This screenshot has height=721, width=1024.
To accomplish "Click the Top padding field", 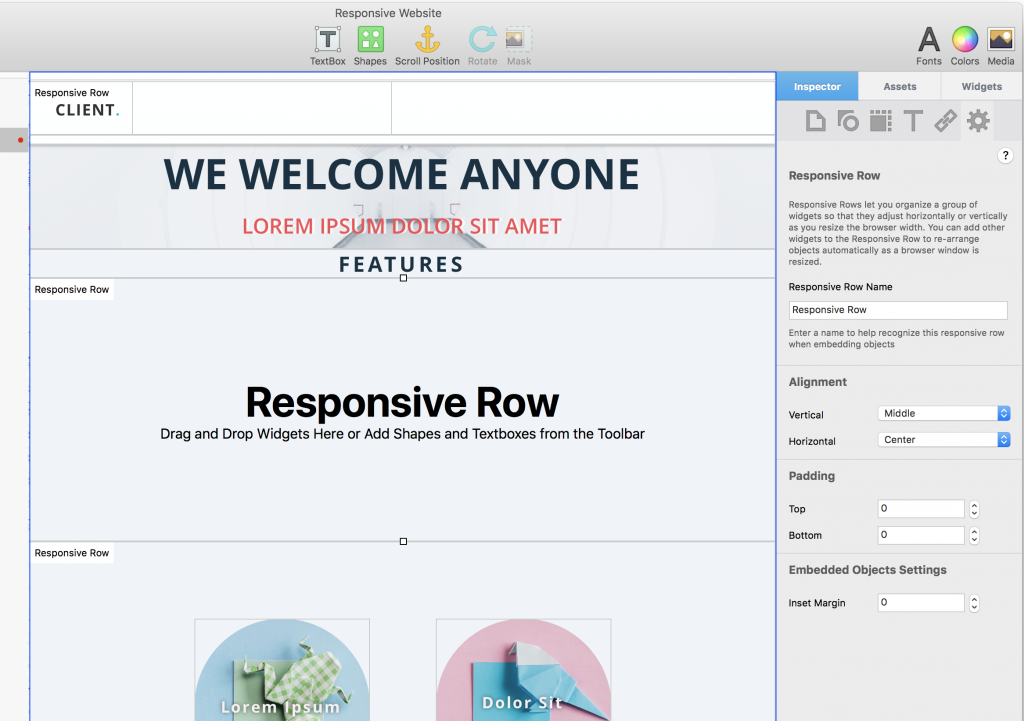I will tap(921, 509).
